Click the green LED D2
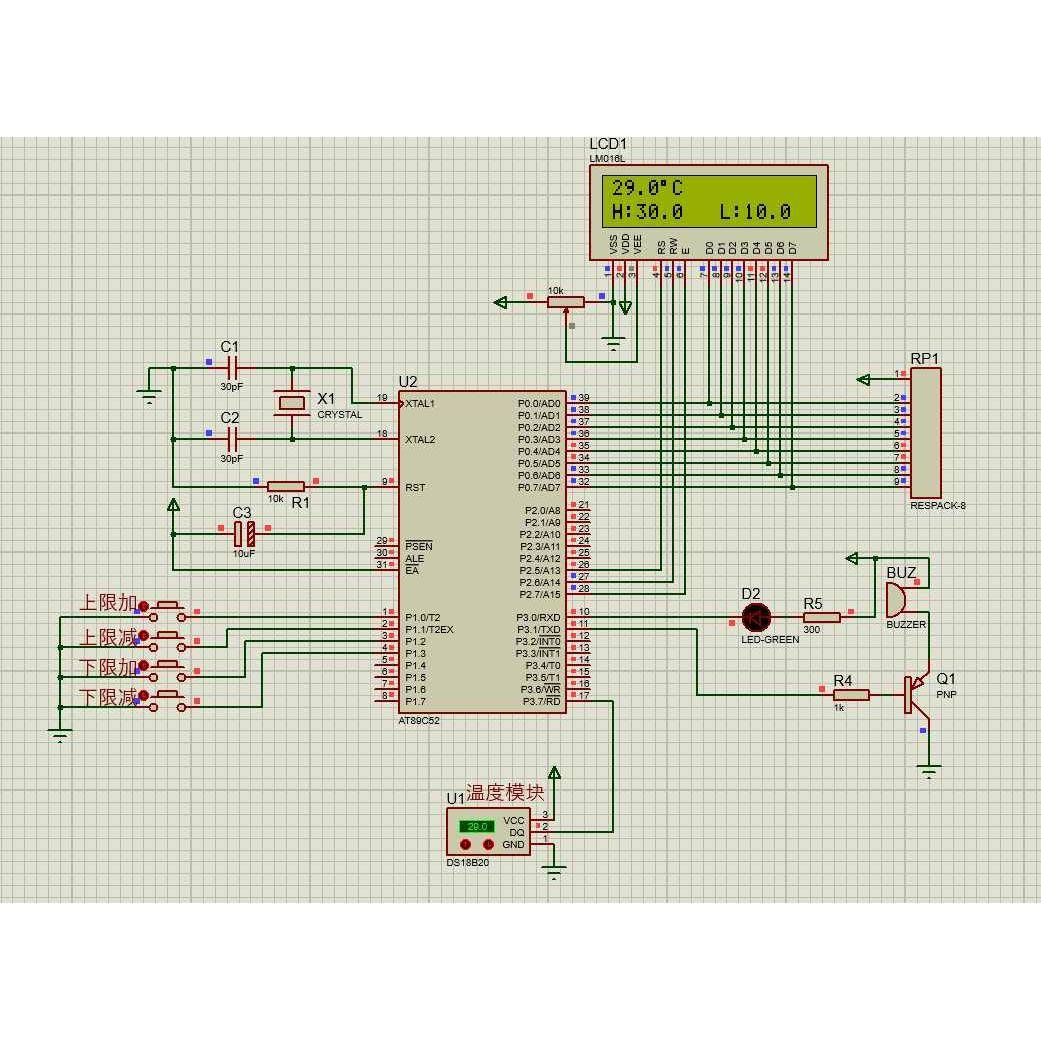This screenshot has height=1041, width=1041. tap(756, 617)
